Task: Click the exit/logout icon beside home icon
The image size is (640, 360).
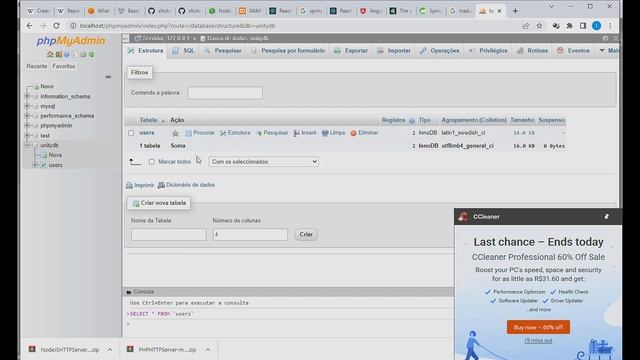Action: point(58,54)
